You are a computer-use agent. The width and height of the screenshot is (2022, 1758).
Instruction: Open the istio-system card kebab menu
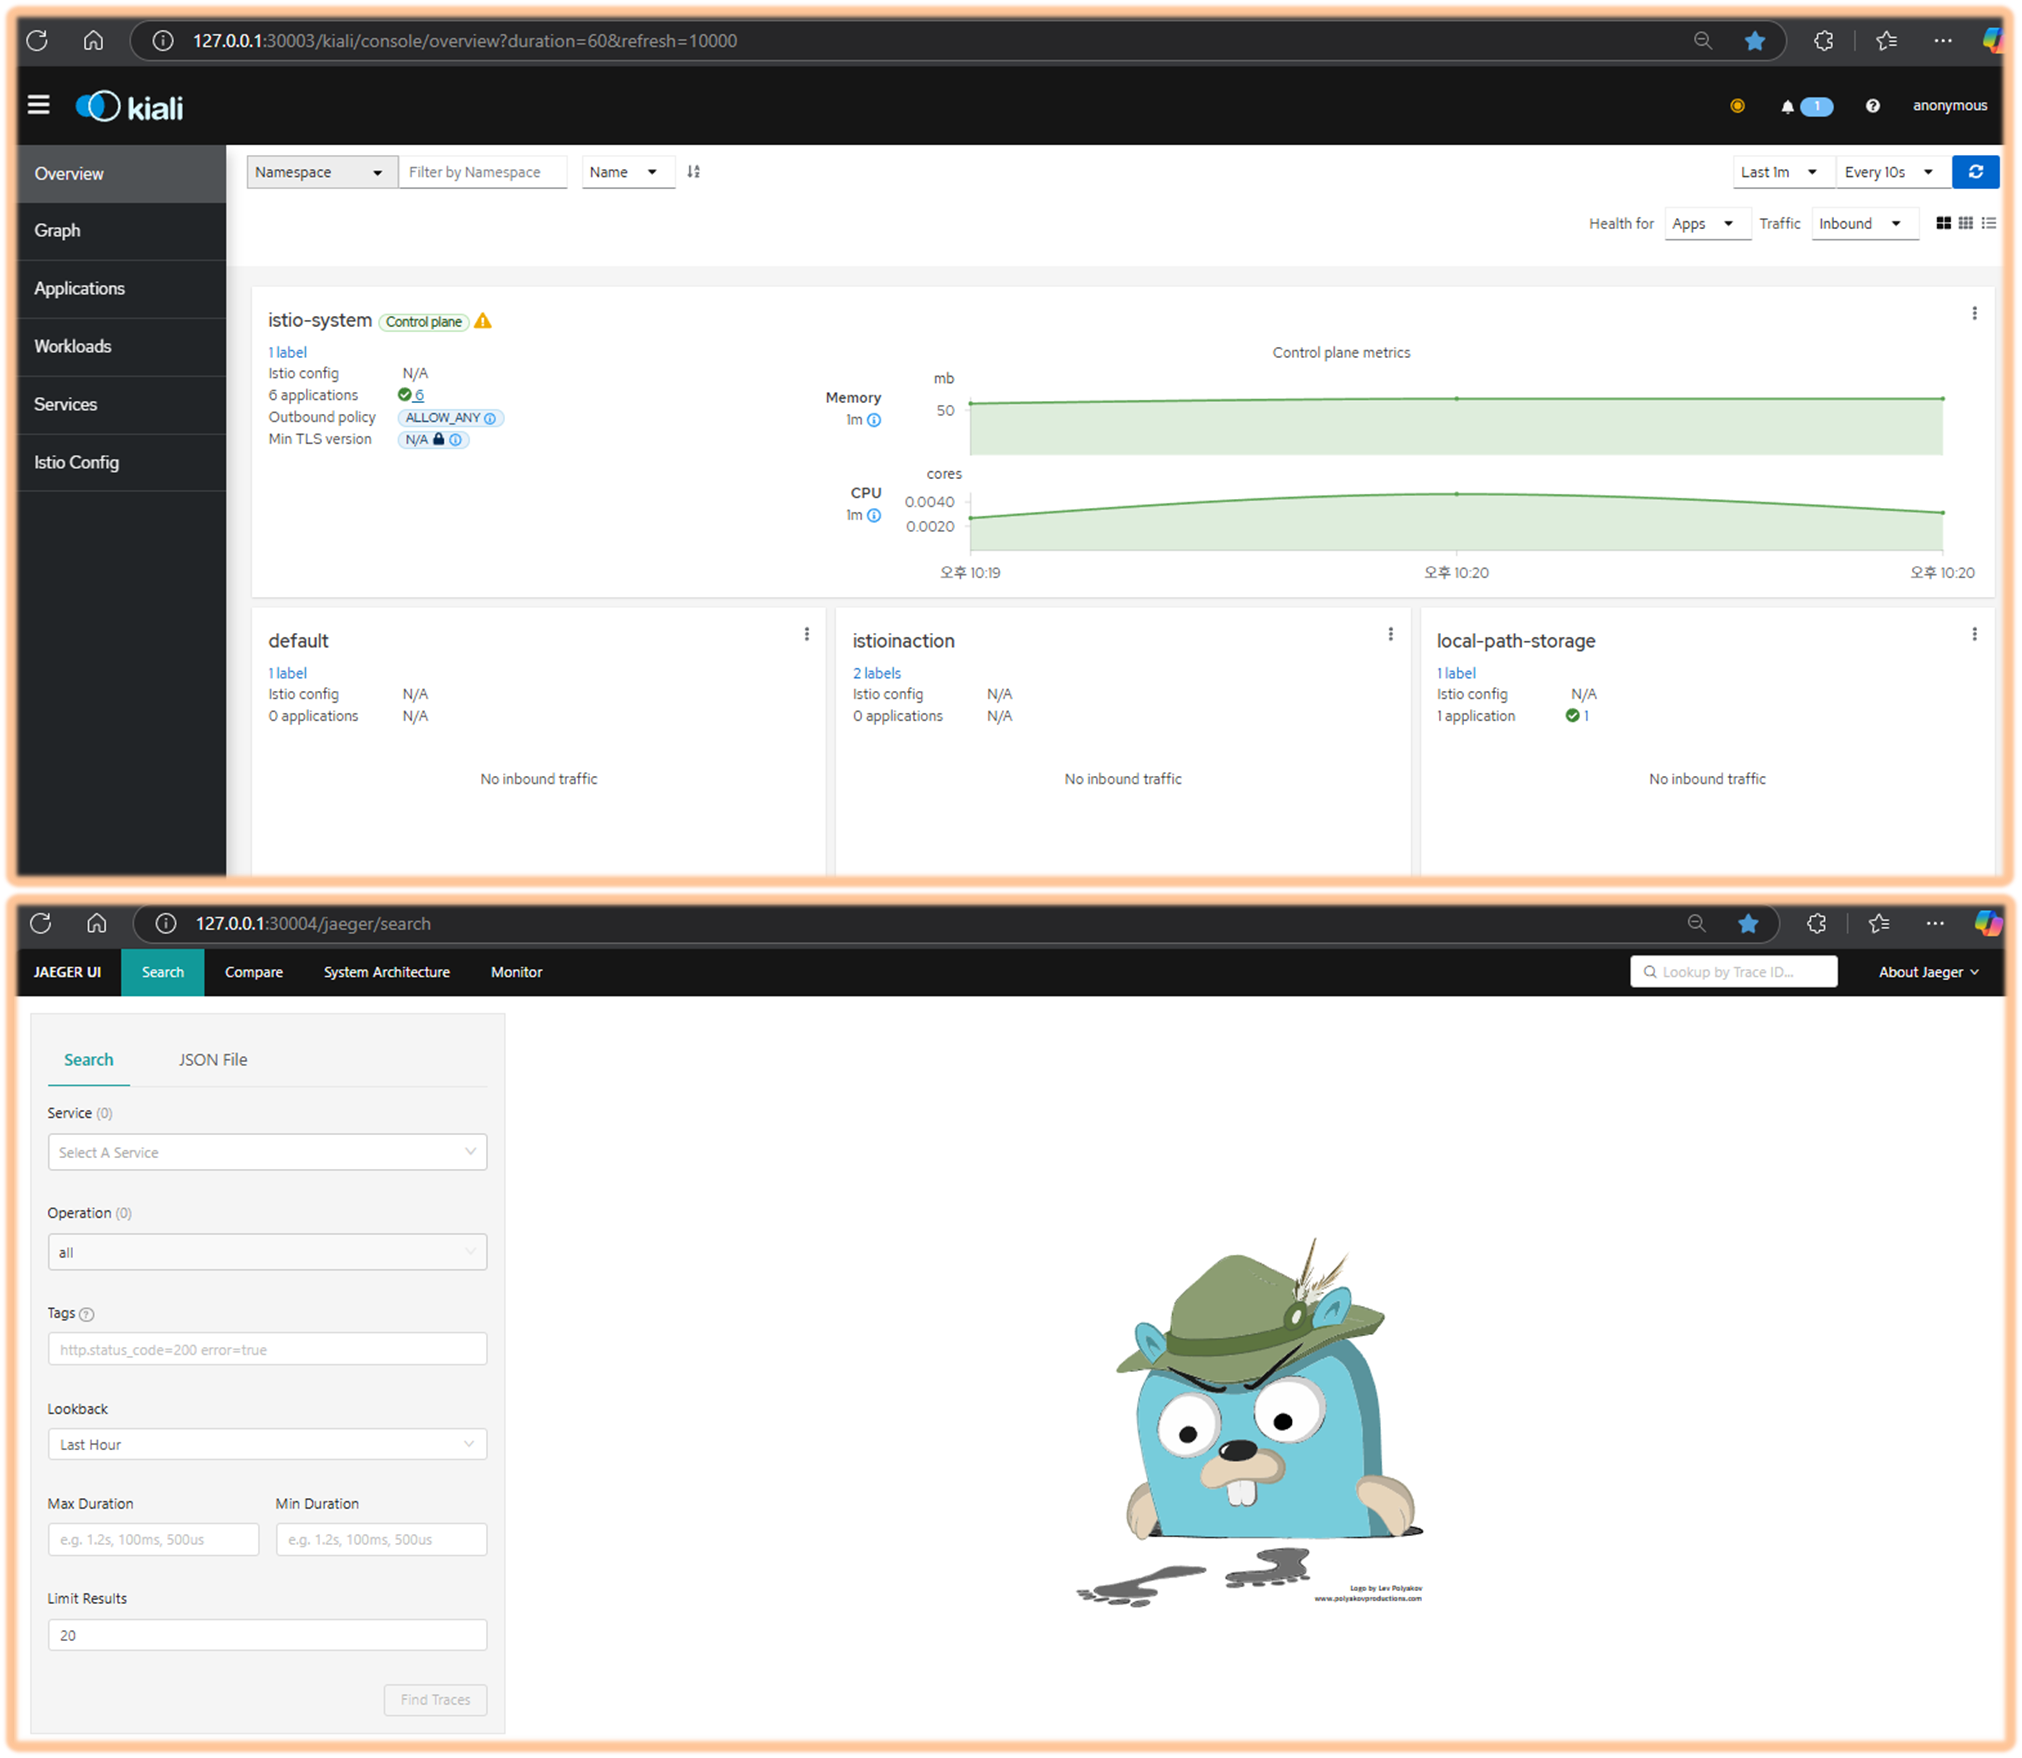click(1973, 313)
